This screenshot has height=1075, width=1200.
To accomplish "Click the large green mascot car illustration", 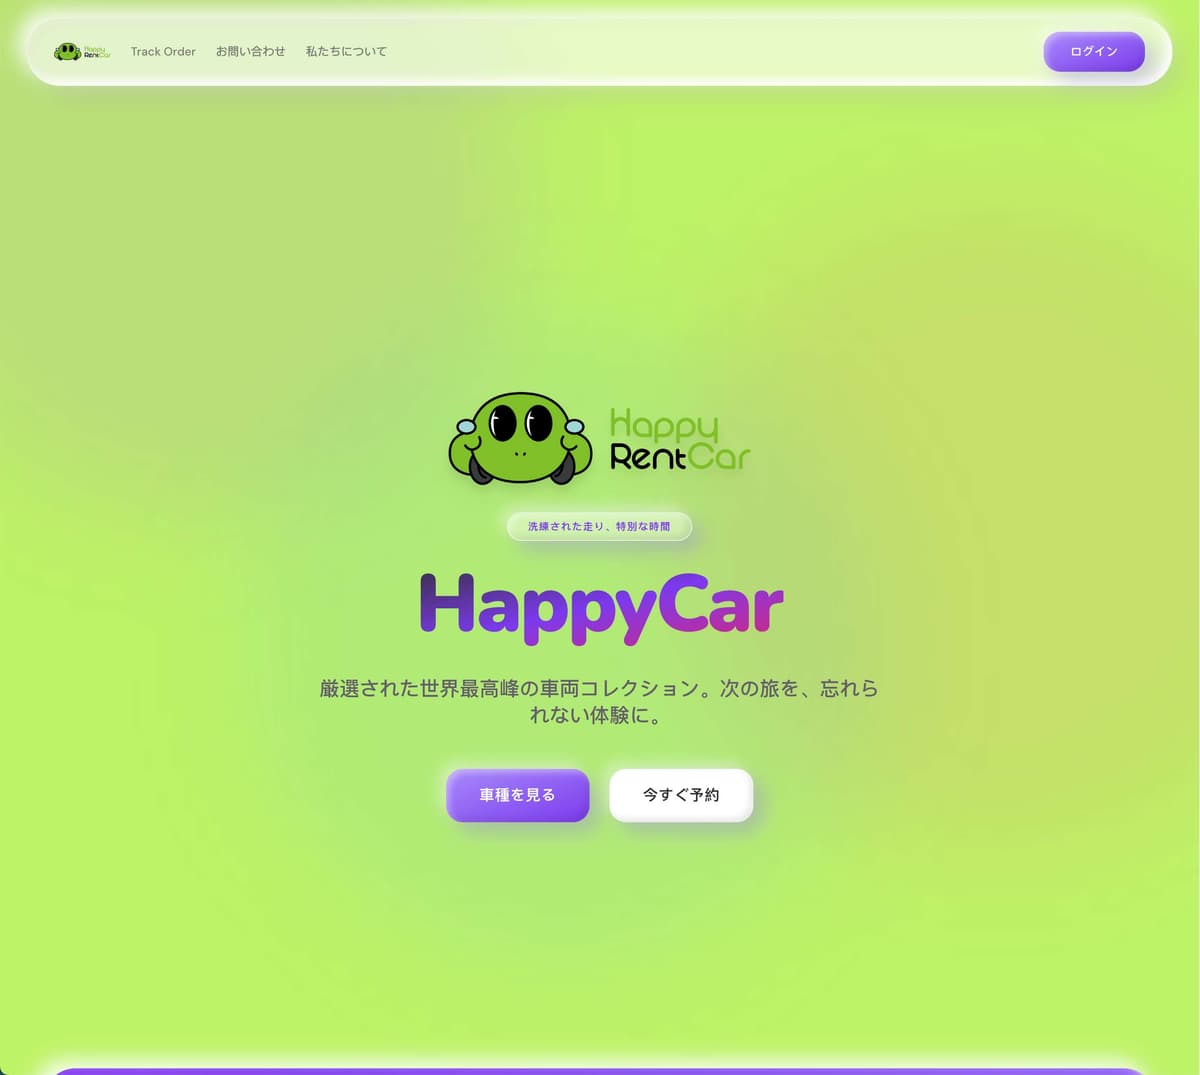I will 520,440.
